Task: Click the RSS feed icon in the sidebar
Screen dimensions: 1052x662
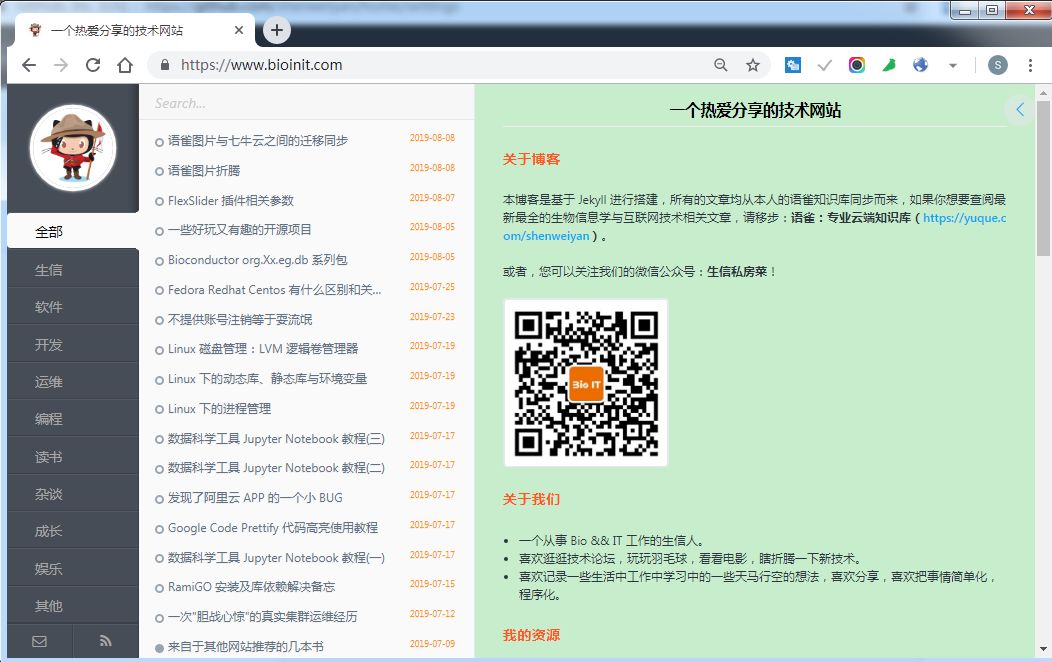Action: point(106,641)
